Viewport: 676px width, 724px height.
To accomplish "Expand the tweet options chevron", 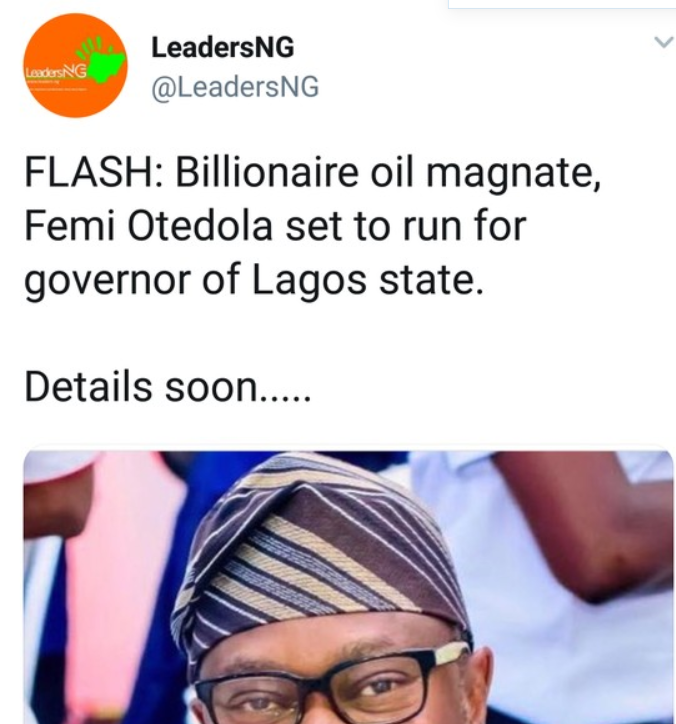I will [x=664, y=42].
